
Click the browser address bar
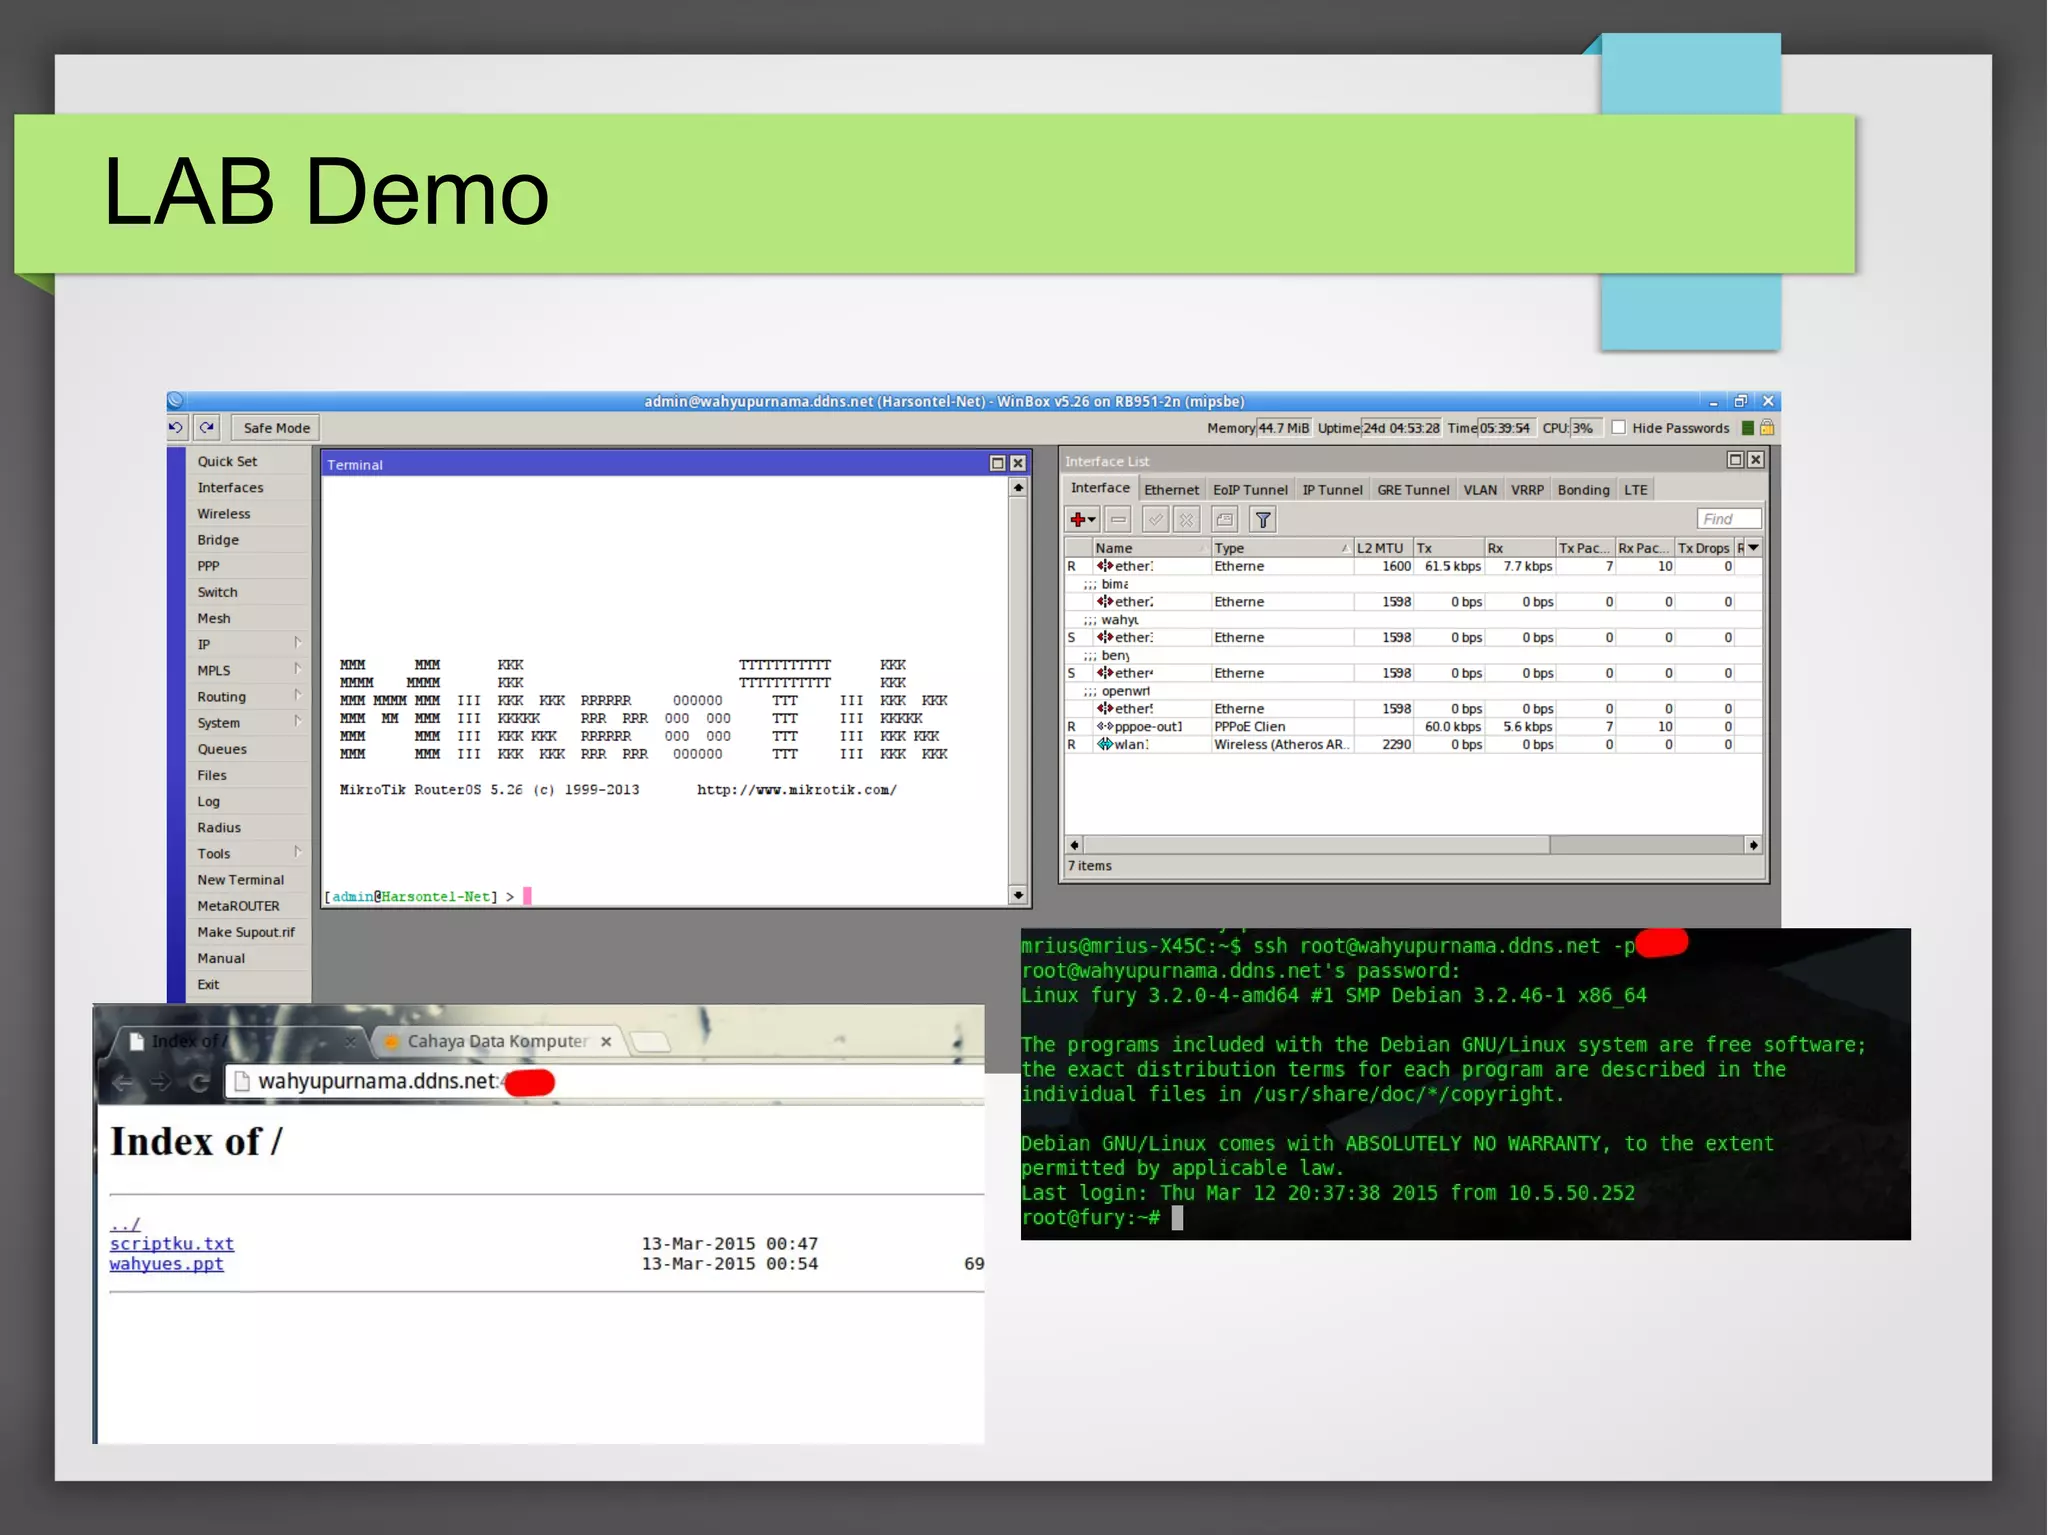coord(605,1081)
